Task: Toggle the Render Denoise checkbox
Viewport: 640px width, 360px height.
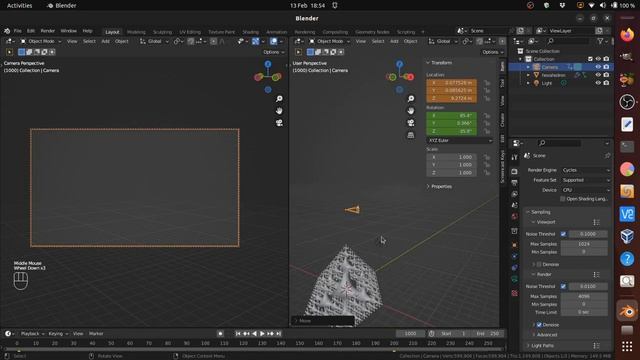Action: [539, 325]
